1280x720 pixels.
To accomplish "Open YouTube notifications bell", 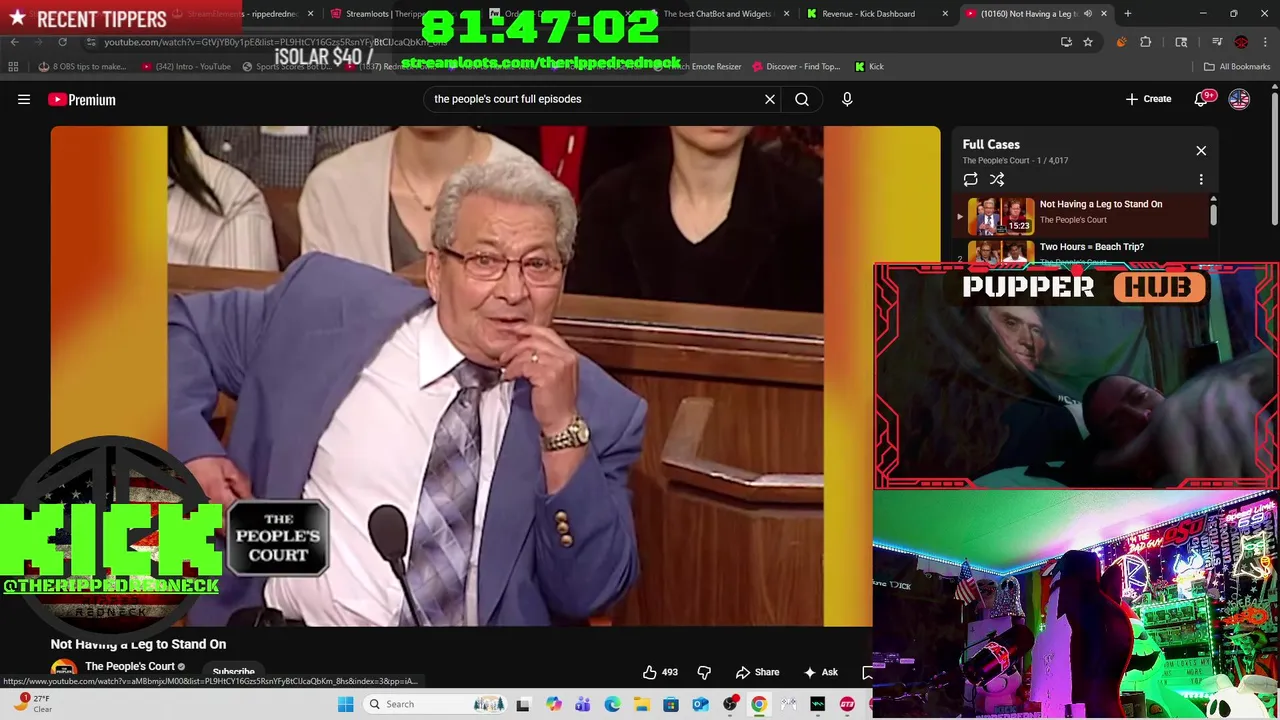I will point(1202,99).
